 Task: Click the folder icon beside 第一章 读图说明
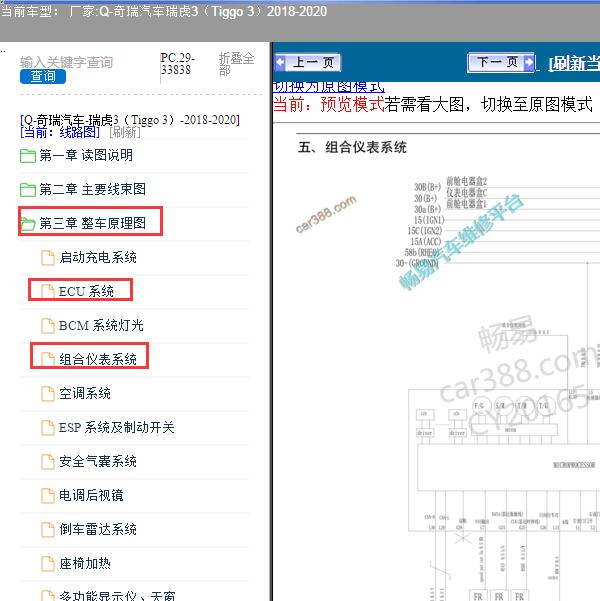[x=28, y=156]
